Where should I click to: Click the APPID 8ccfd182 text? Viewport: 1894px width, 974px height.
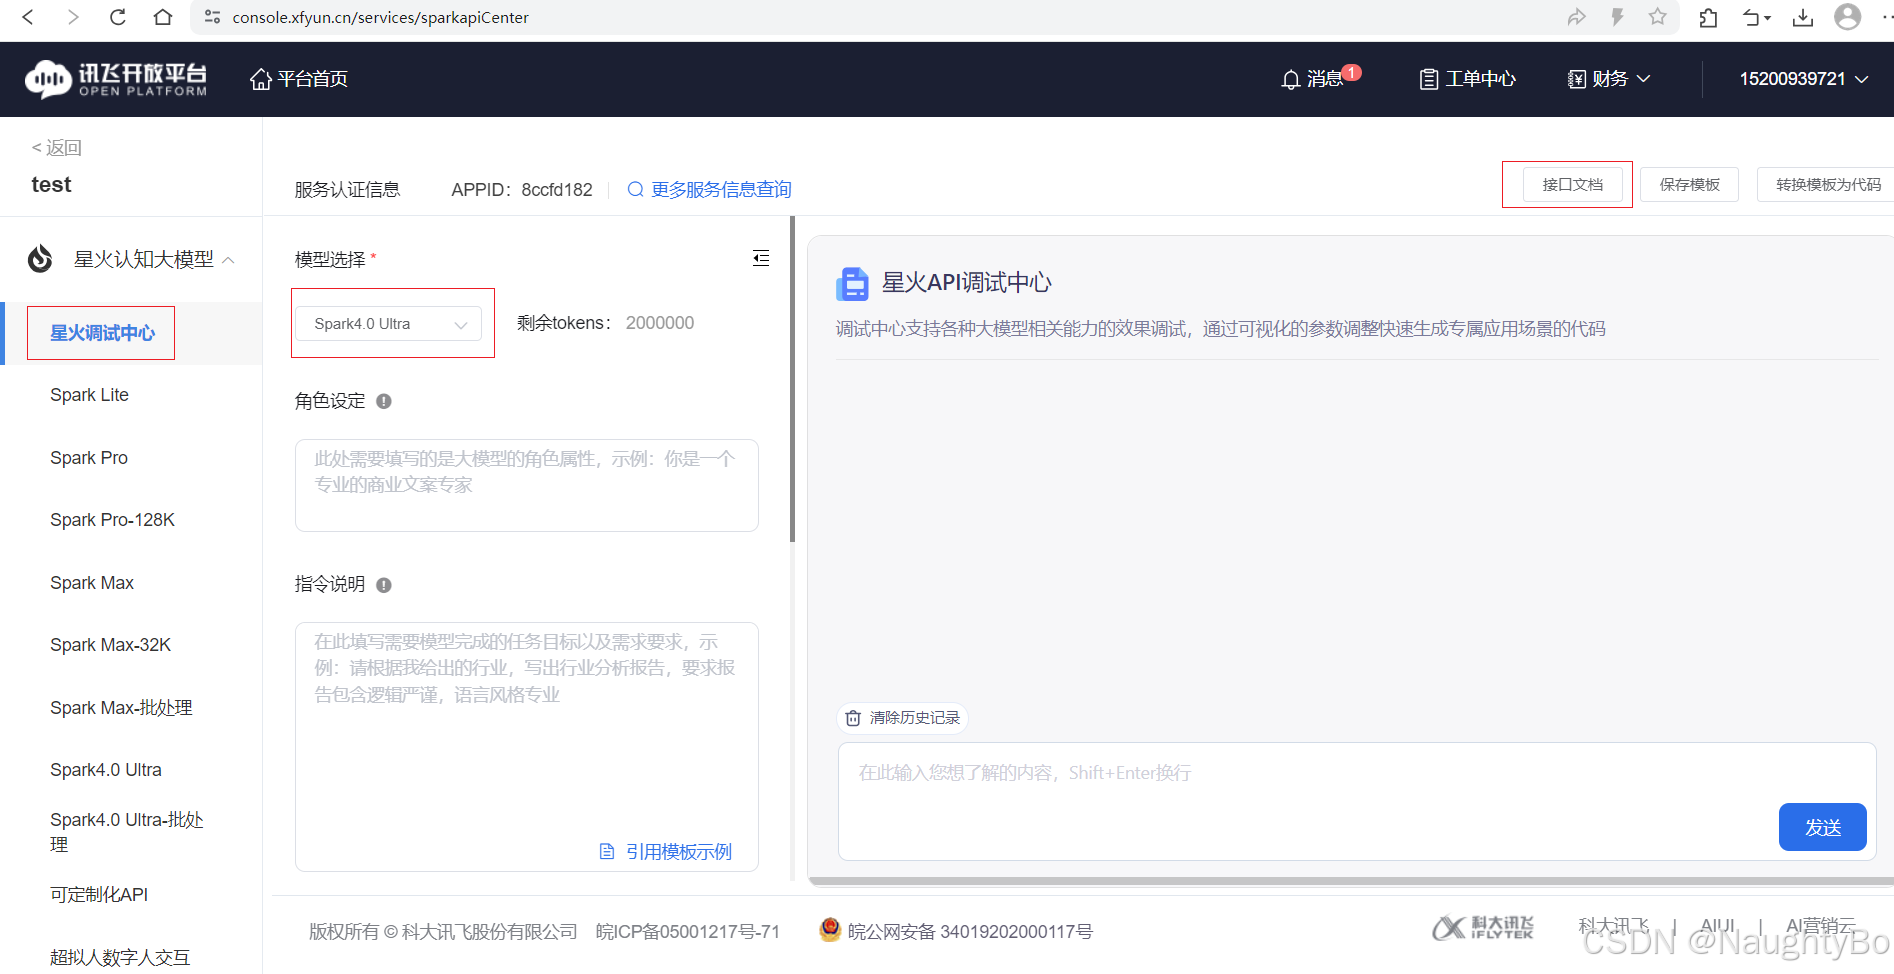click(x=521, y=189)
